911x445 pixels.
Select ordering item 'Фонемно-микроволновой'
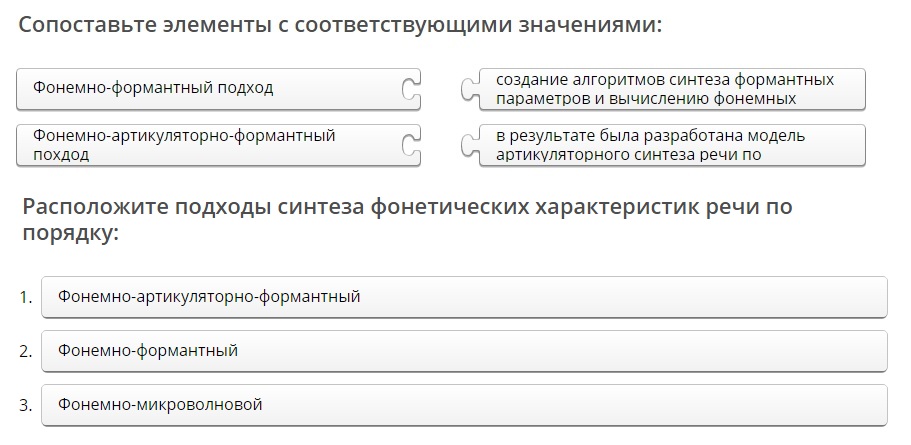pyautogui.click(x=464, y=405)
